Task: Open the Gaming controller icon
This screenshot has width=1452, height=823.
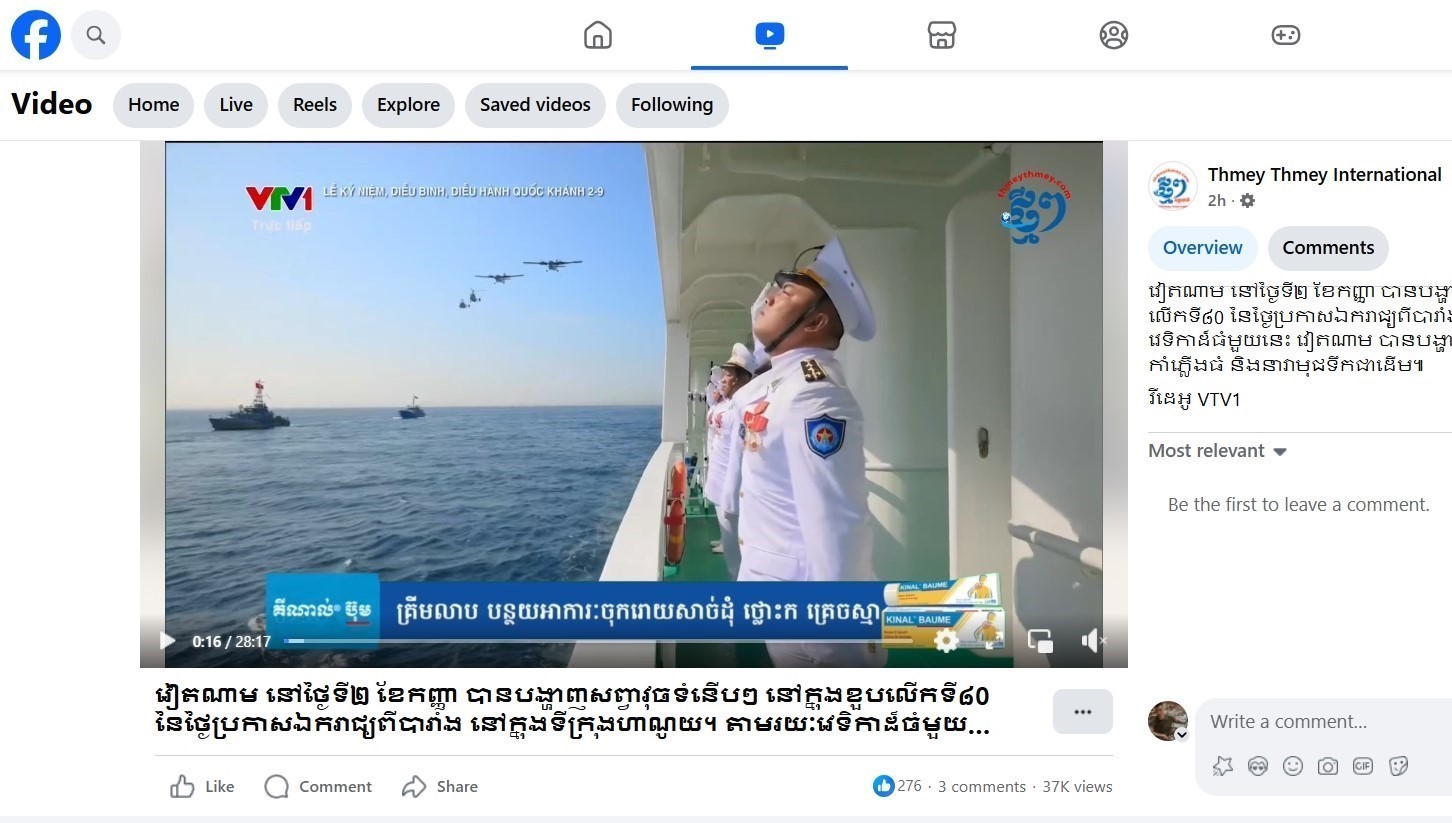Action: coord(1285,35)
